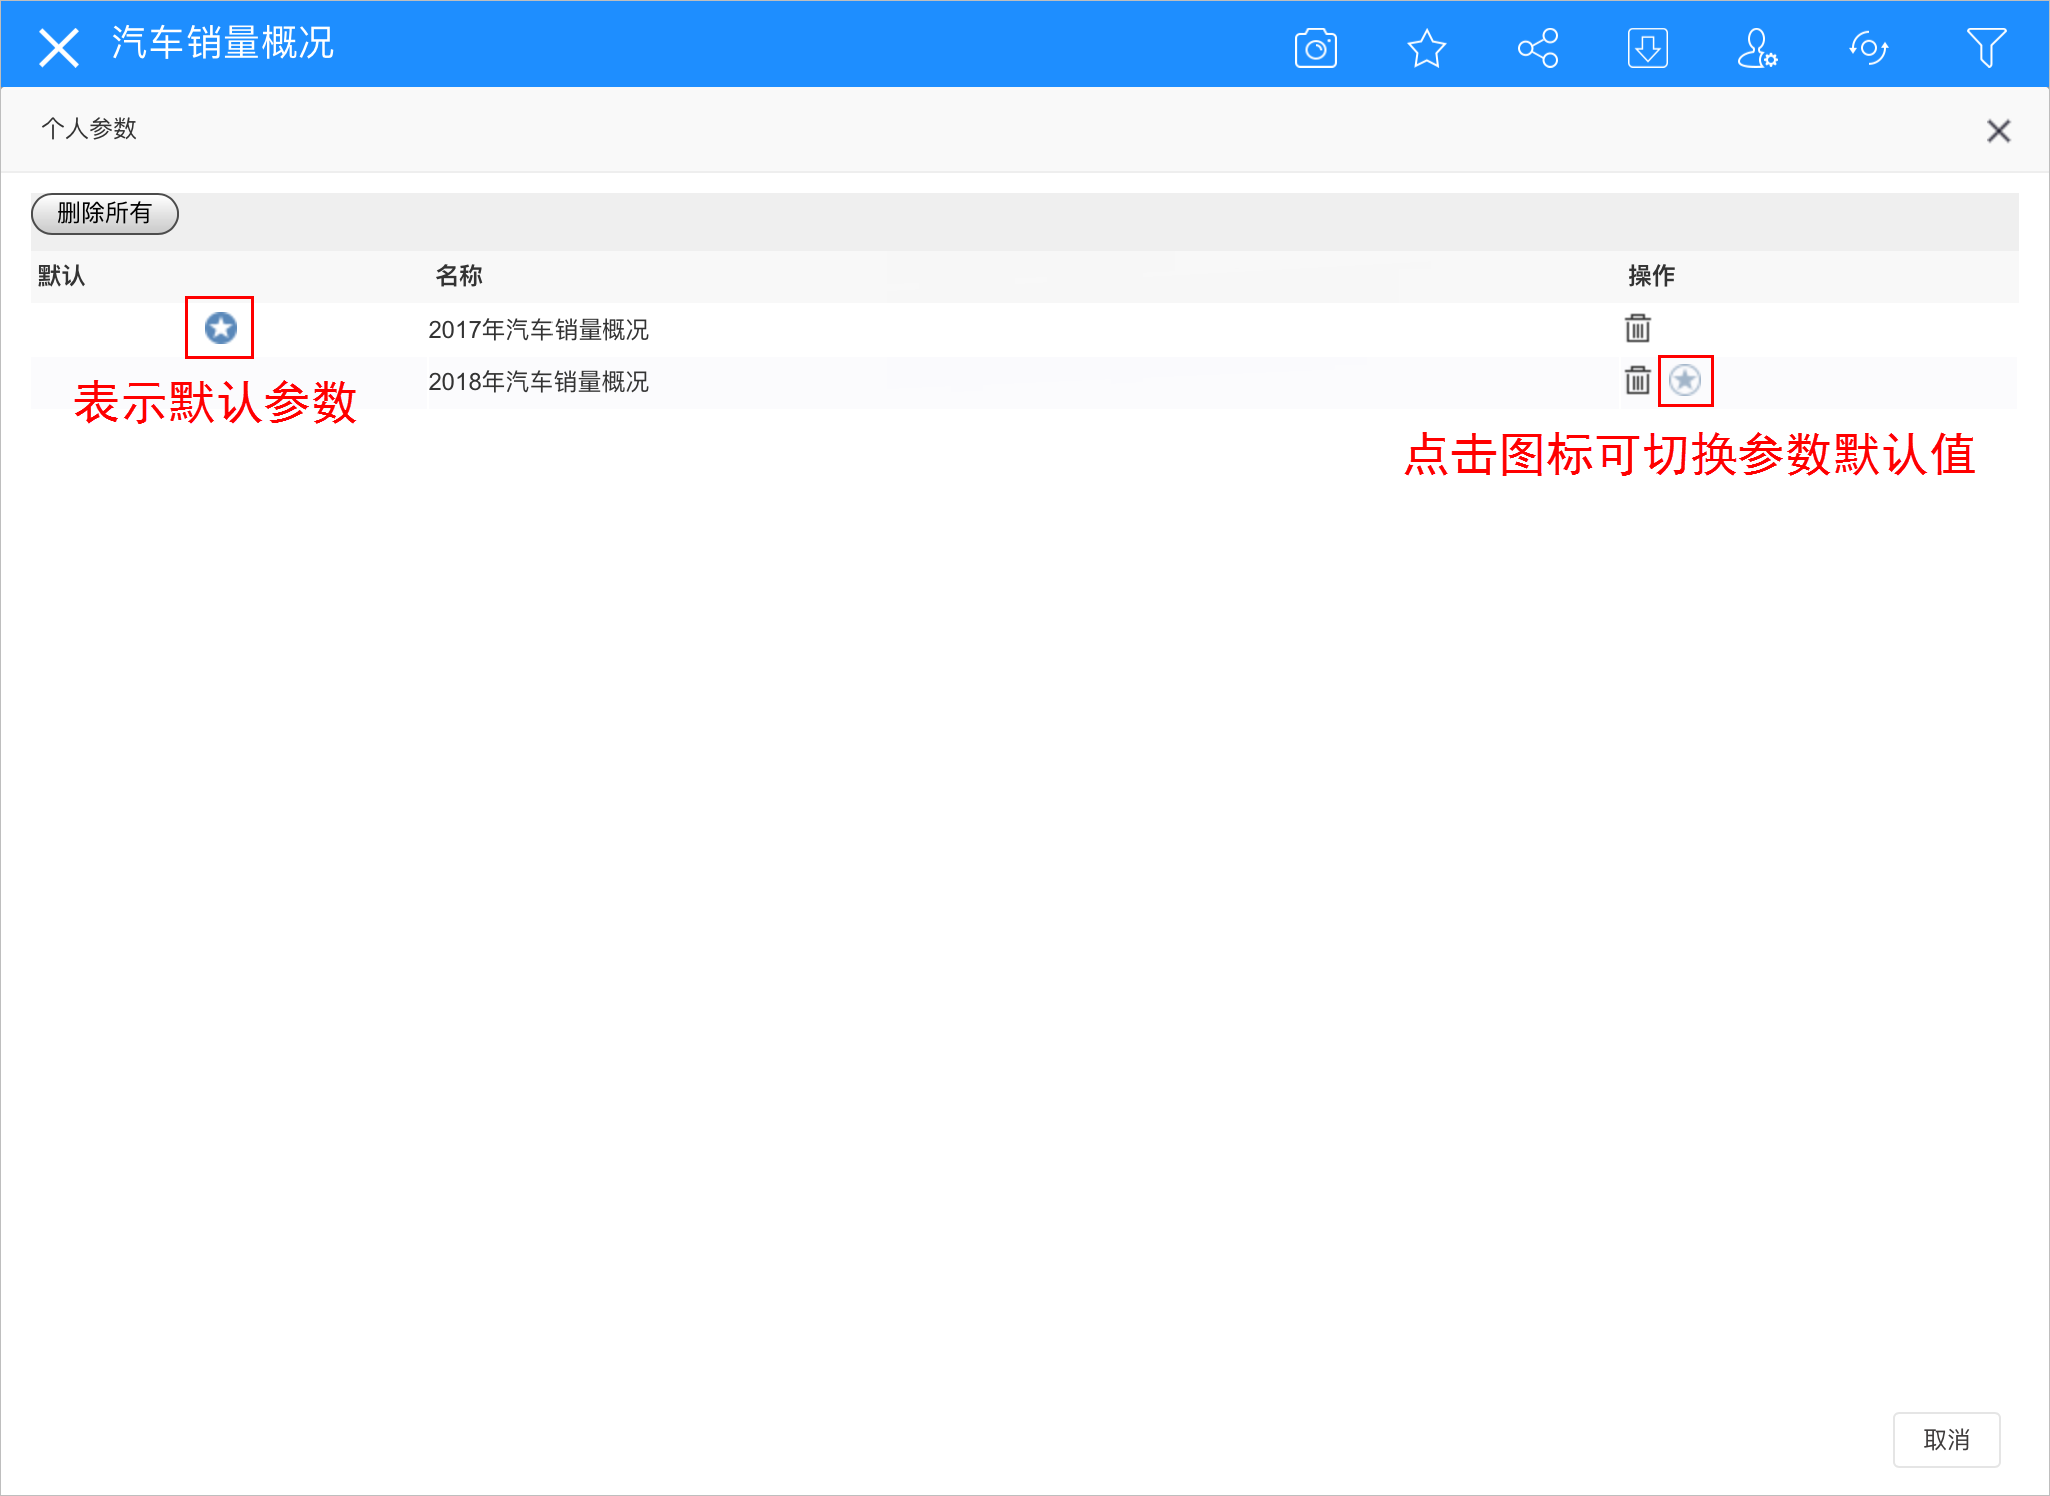This screenshot has width=2050, height=1496.
Task: Click the 个人参数 dialog title
Action: (88, 129)
